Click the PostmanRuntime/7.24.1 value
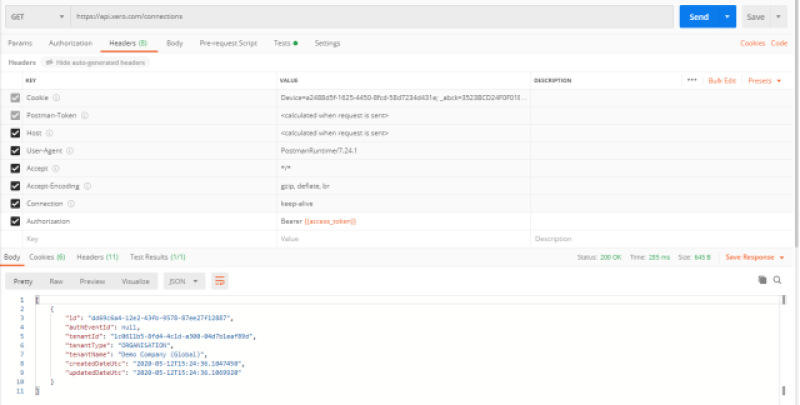800x405 pixels. [319, 151]
